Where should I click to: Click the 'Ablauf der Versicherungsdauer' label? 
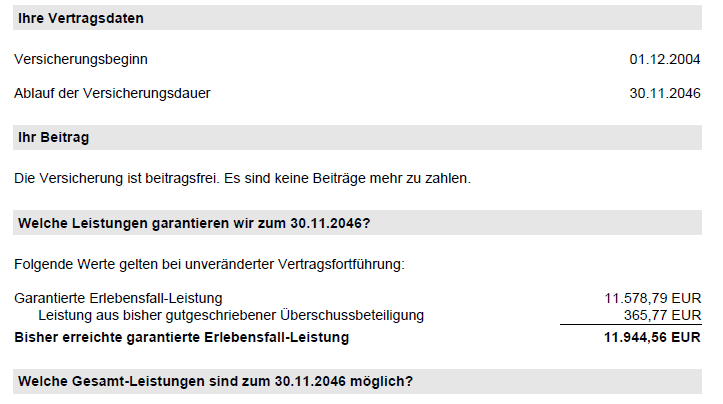(112, 94)
